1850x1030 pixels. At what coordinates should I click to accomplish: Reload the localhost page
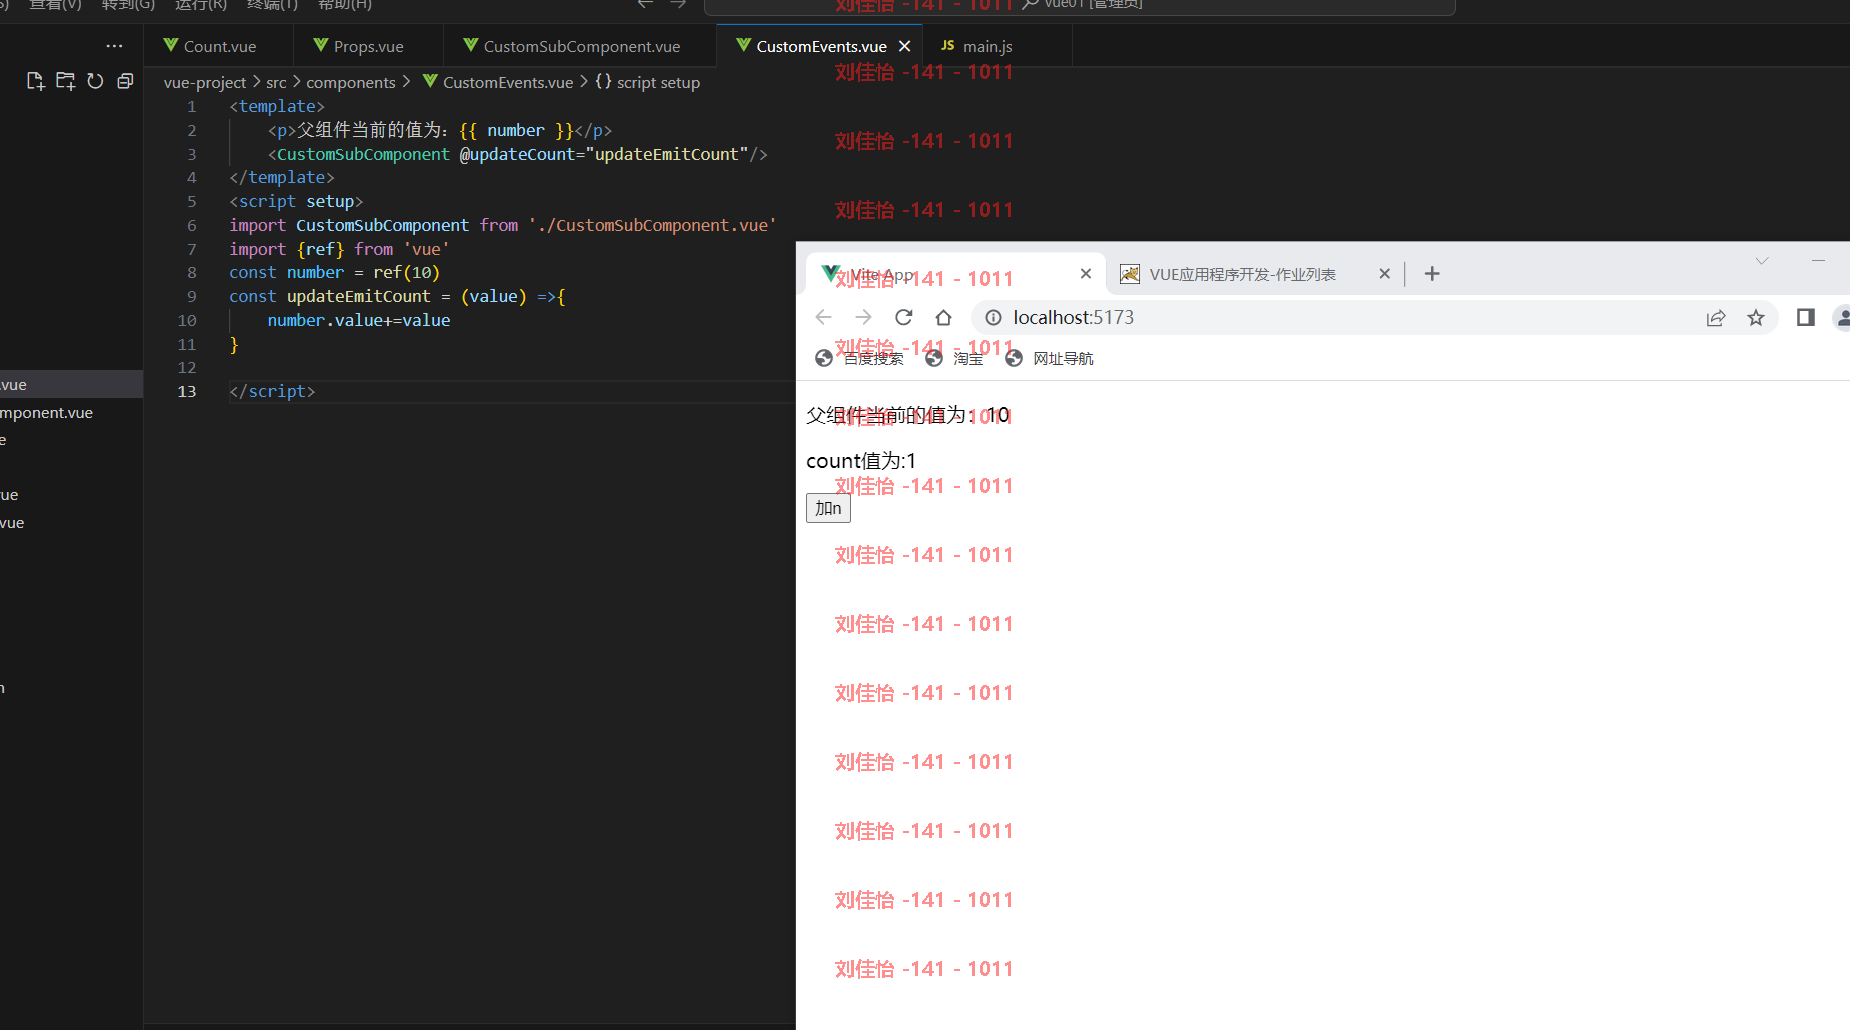click(904, 317)
